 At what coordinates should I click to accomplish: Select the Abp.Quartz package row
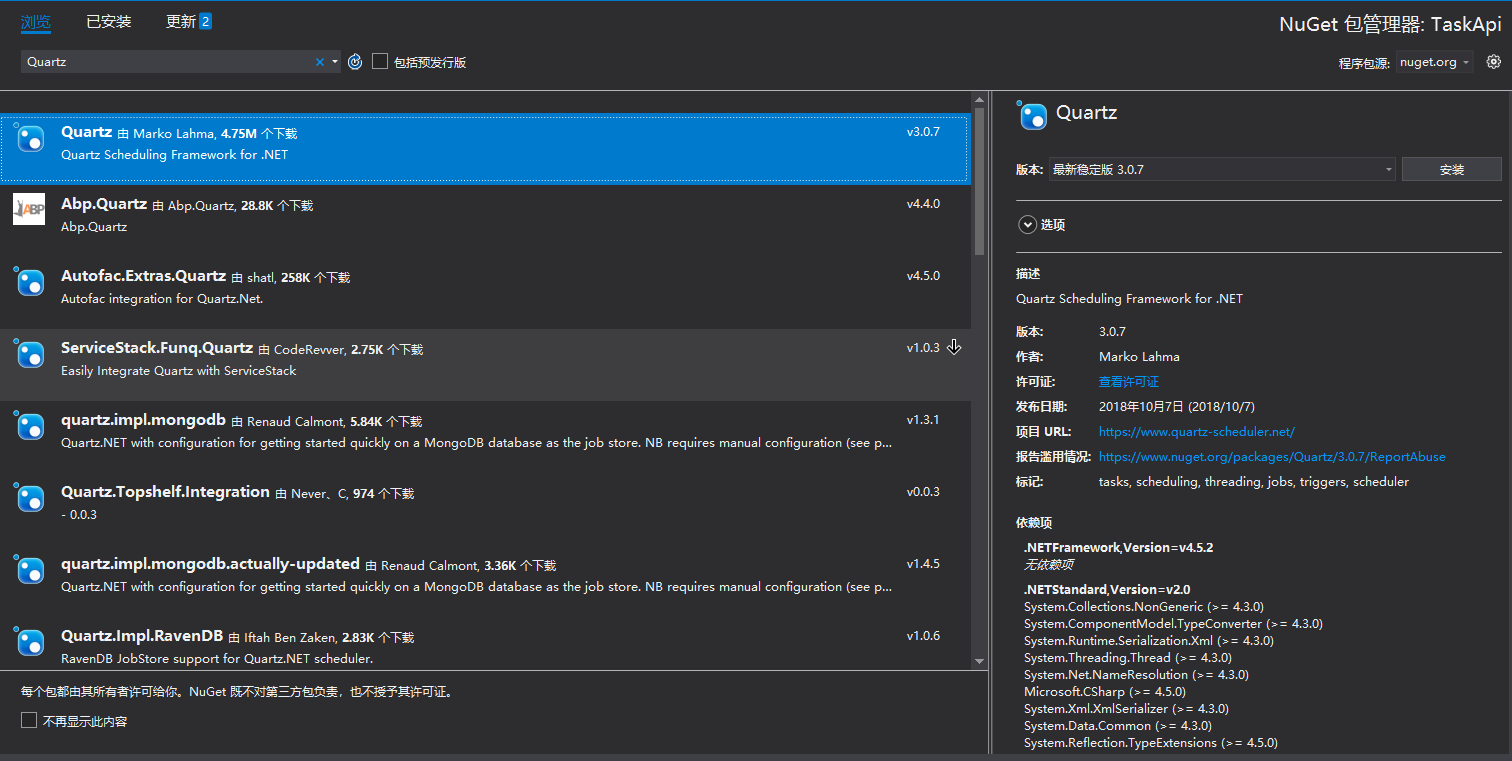[485, 221]
